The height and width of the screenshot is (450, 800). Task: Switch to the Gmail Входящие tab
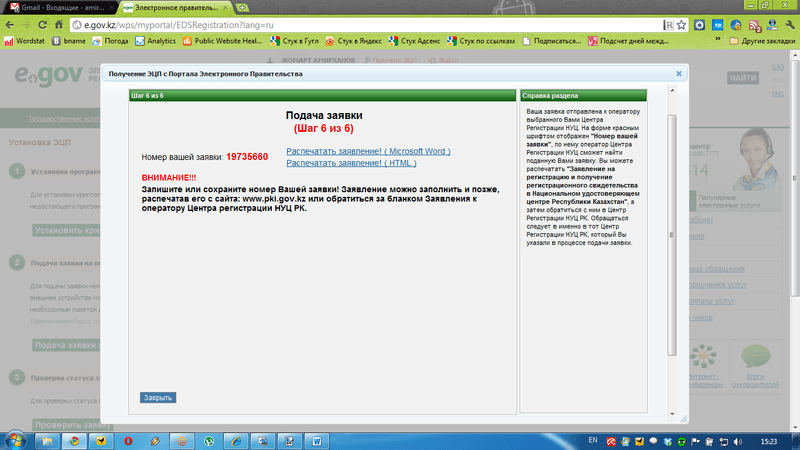(x=62, y=8)
